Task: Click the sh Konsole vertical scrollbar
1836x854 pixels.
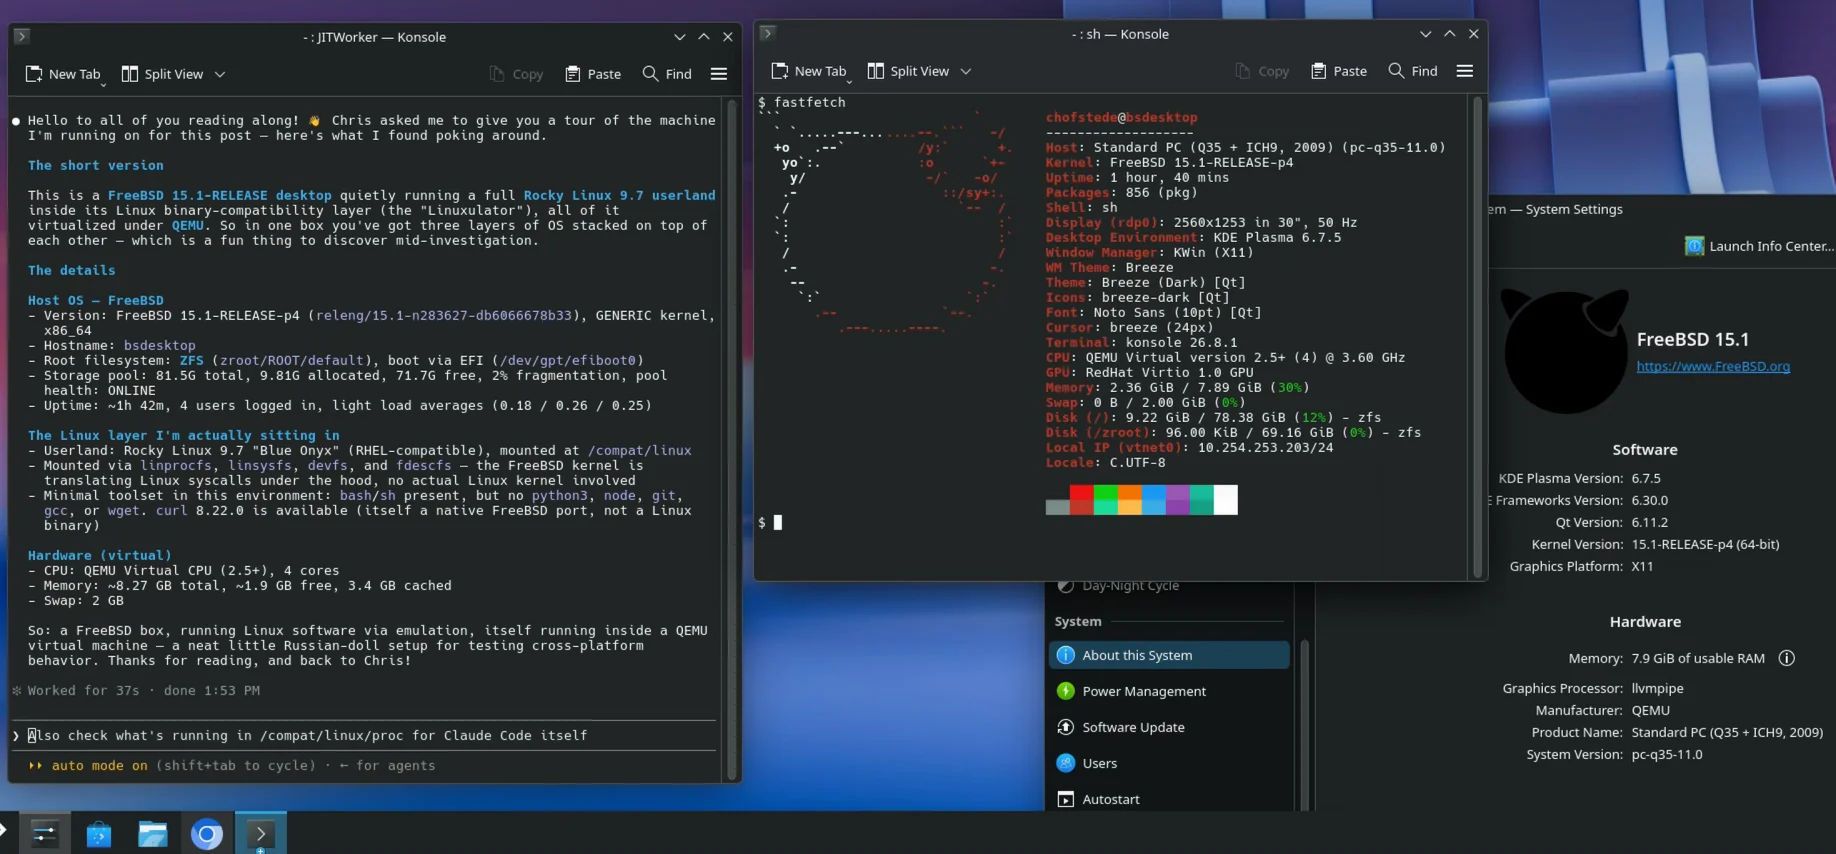Action: click(1477, 336)
